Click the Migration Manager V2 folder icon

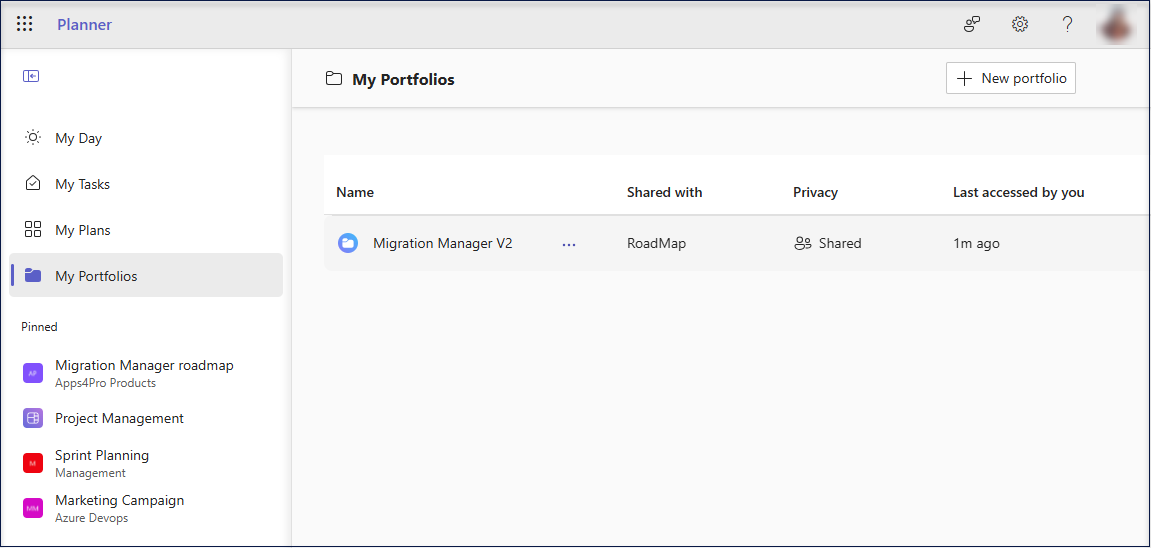348,243
